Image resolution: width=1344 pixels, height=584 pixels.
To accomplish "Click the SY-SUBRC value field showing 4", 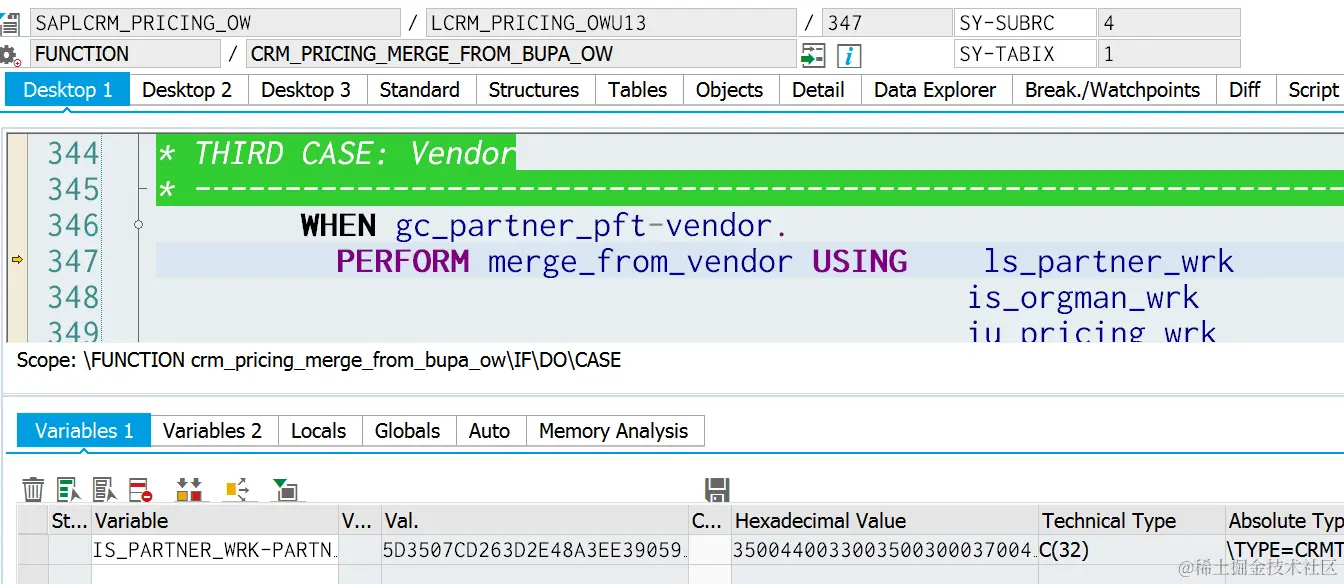I will 1169,23.
